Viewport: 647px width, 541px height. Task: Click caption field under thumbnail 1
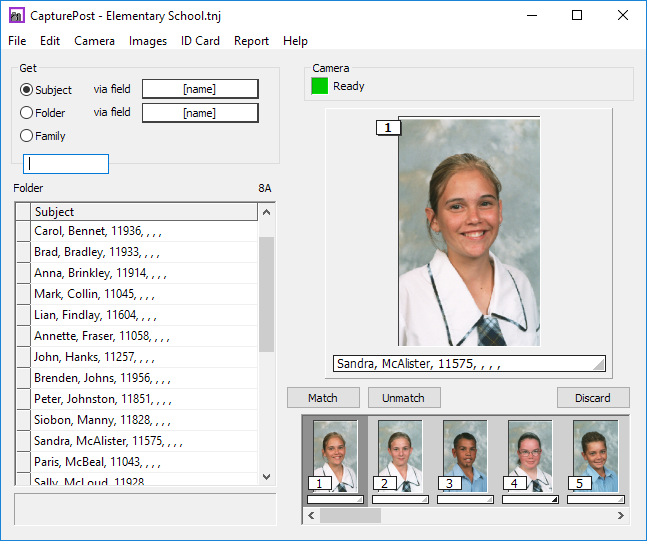point(335,500)
